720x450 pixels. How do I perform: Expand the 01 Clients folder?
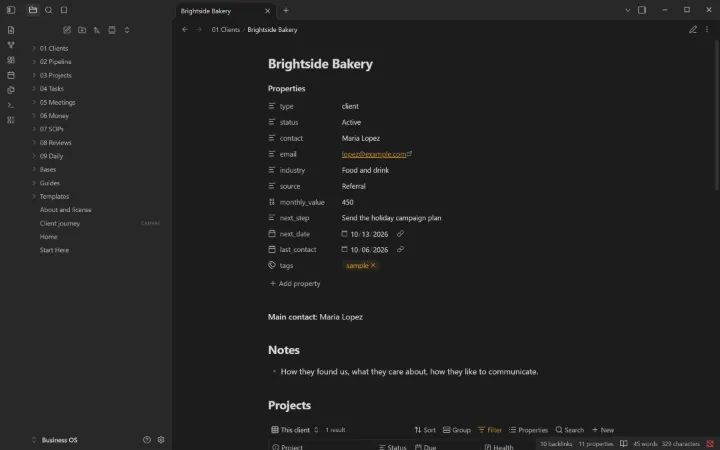tap(34, 48)
